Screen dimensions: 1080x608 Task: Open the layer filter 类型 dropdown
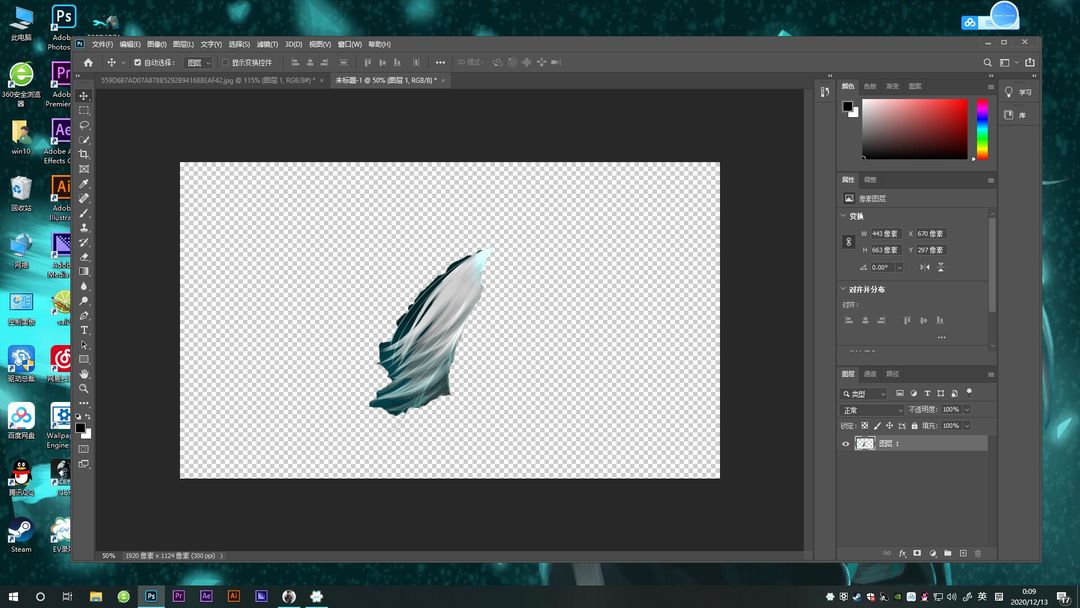(864, 394)
